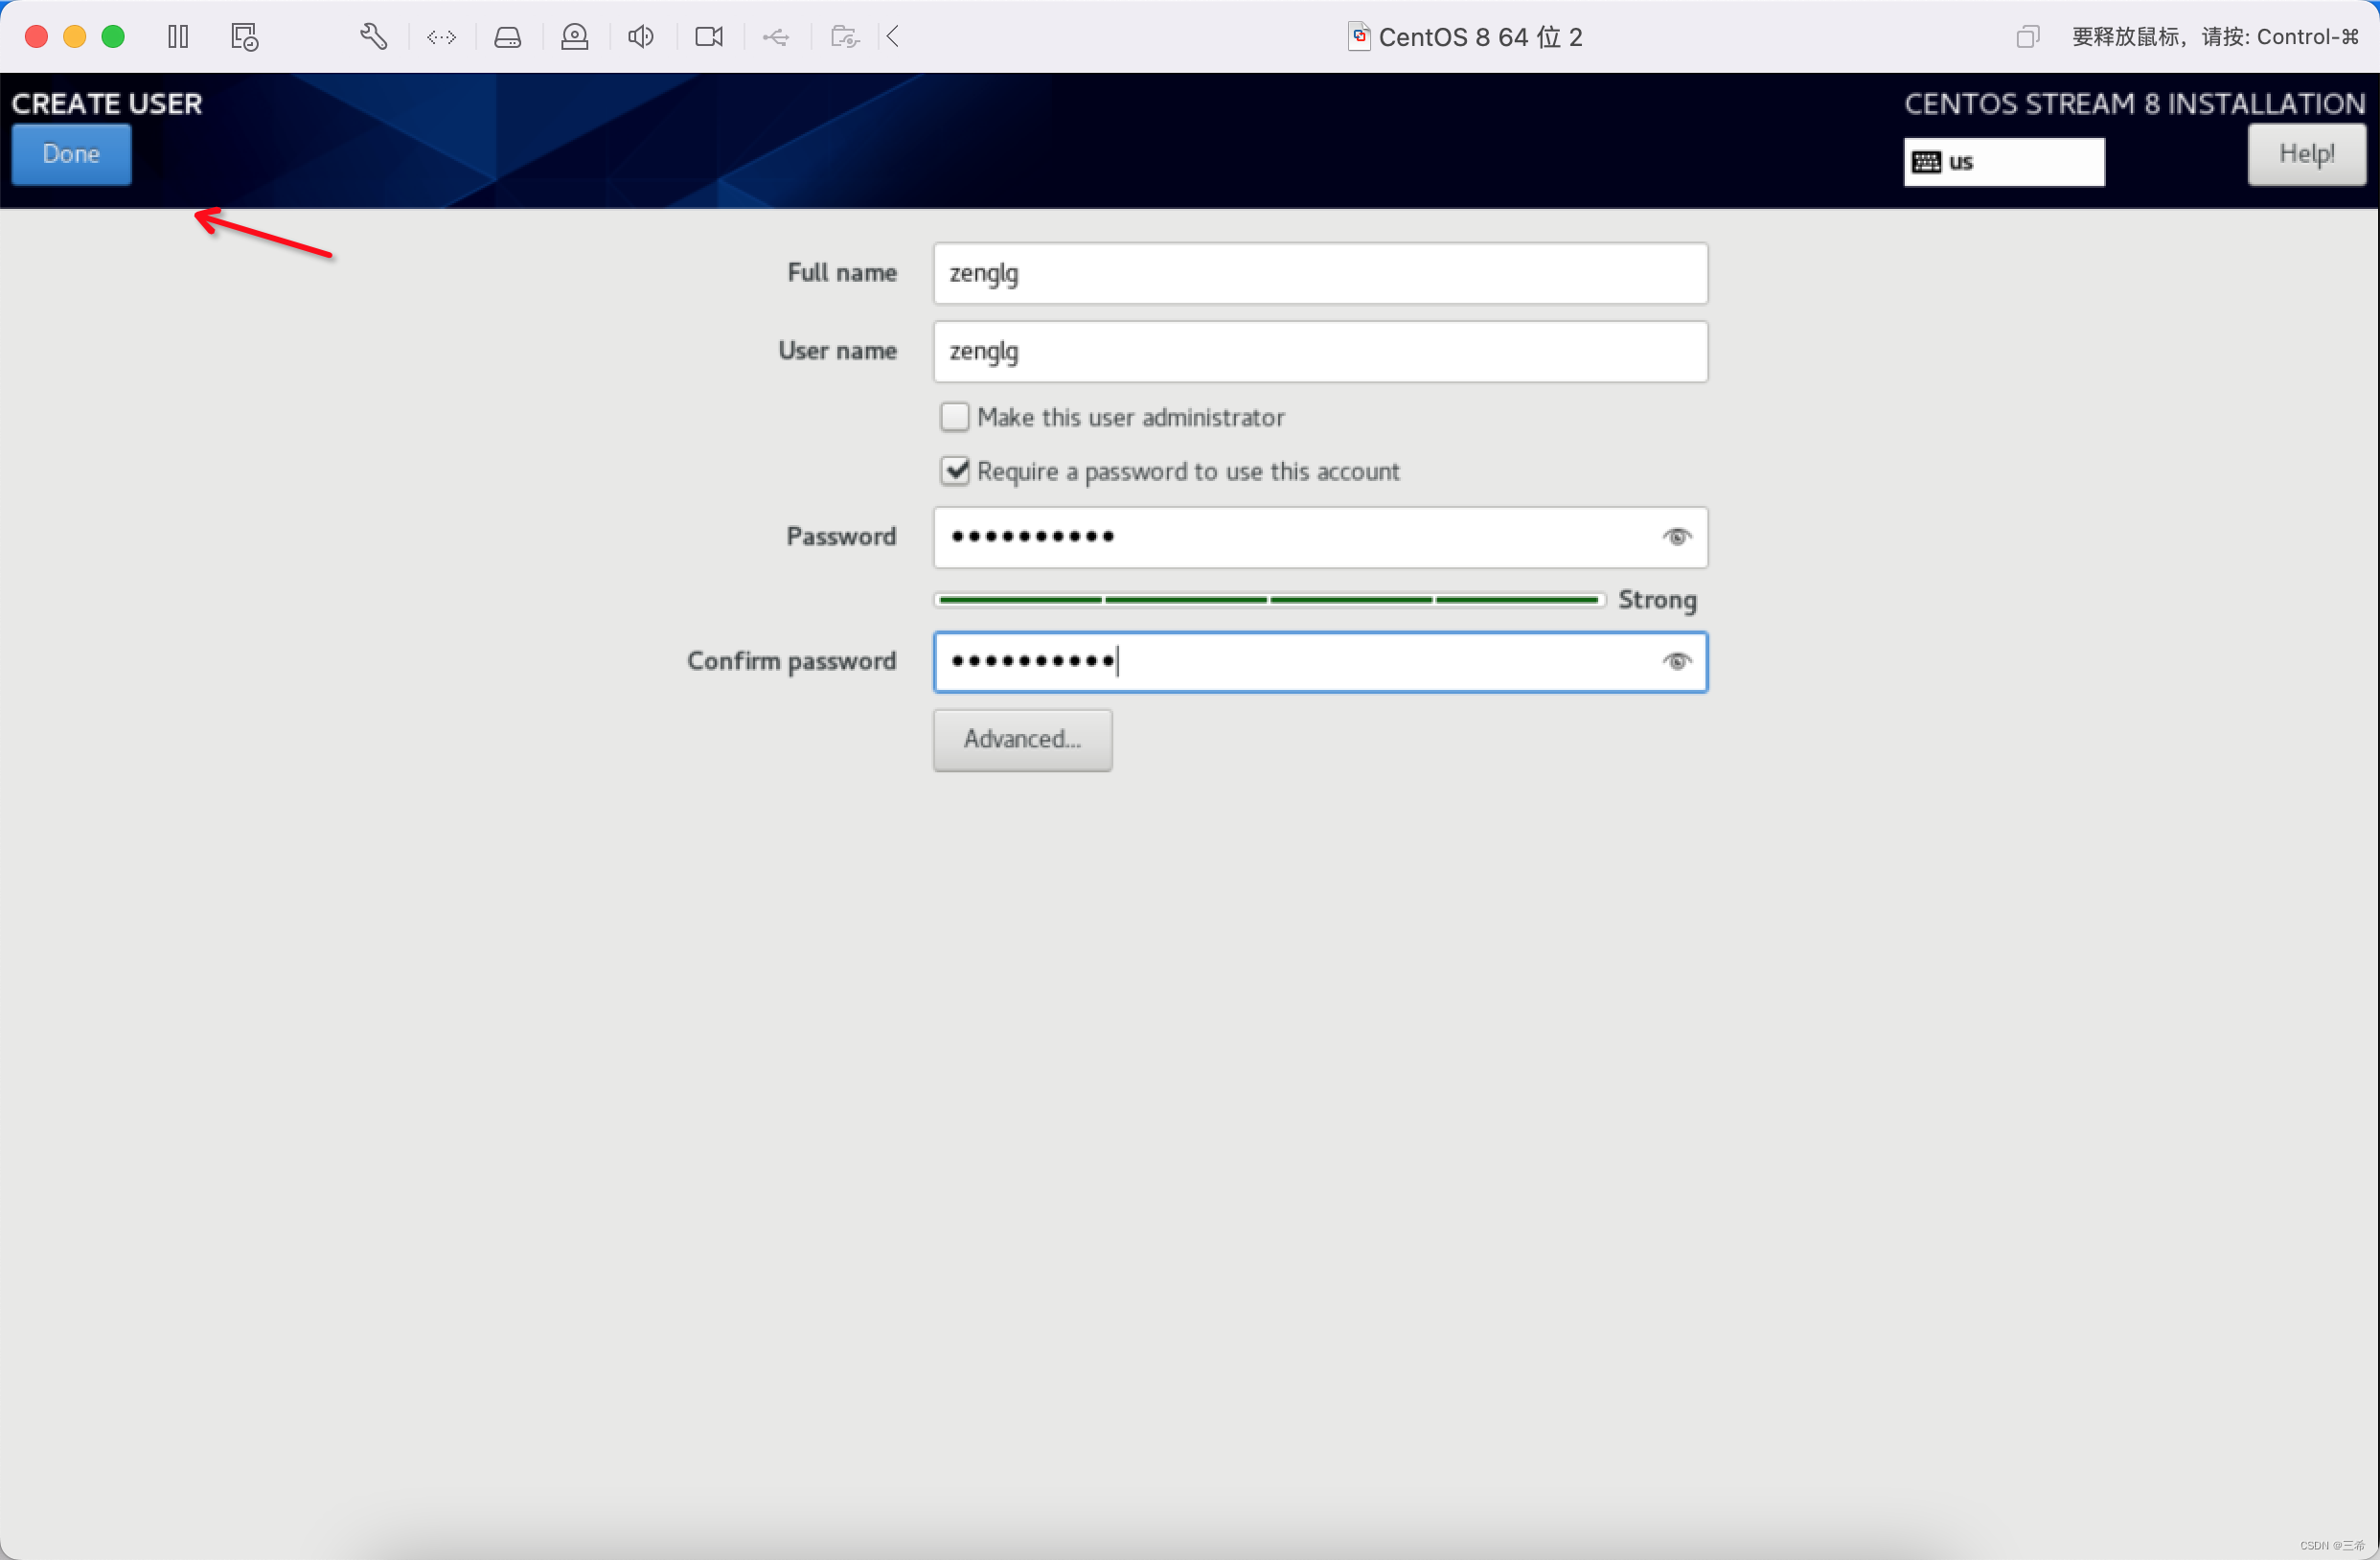Mute audio via the speaker icon
The height and width of the screenshot is (1560, 2380).
coord(641,36)
